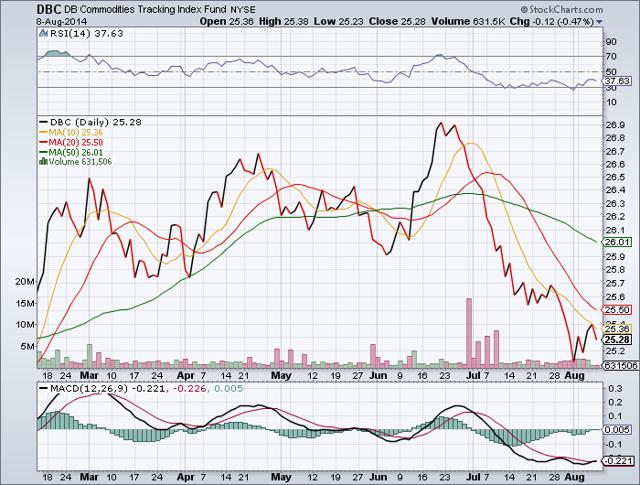Image resolution: width=640 pixels, height=485 pixels.
Task: Click the 37.63 RSI value tag on right axis
Action: pos(618,80)
